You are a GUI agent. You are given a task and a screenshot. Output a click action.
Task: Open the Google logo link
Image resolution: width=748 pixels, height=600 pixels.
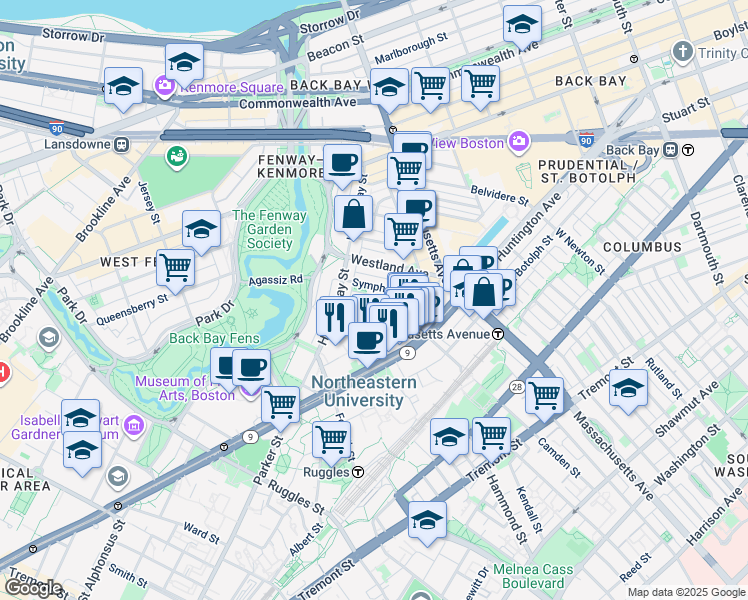tap(33, 589)
